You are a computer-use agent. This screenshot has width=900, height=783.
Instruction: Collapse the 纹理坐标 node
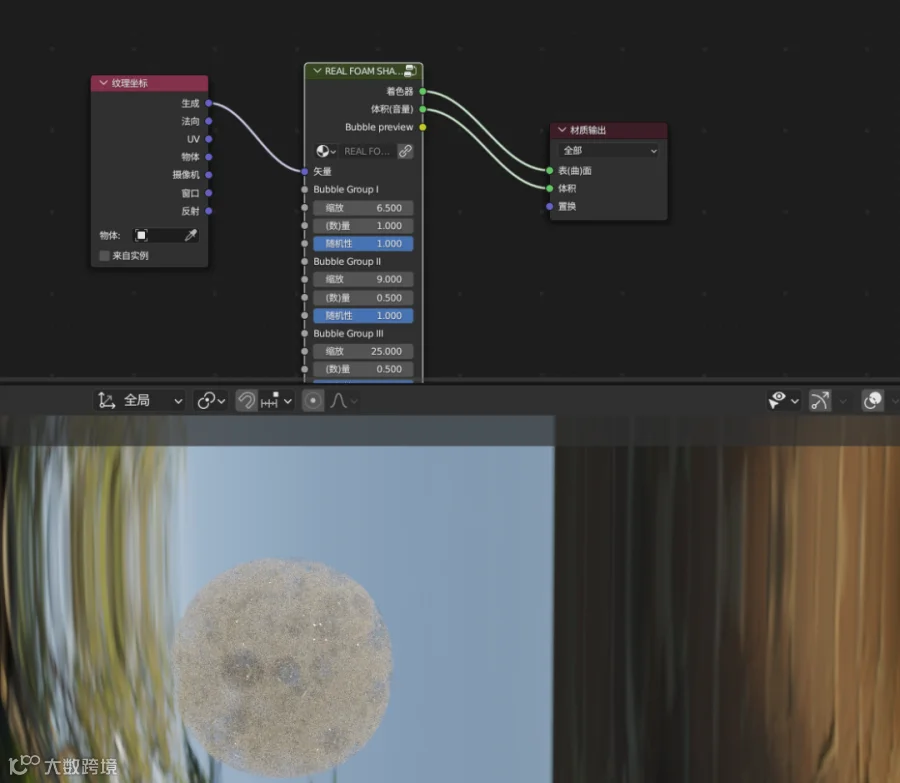104,83
